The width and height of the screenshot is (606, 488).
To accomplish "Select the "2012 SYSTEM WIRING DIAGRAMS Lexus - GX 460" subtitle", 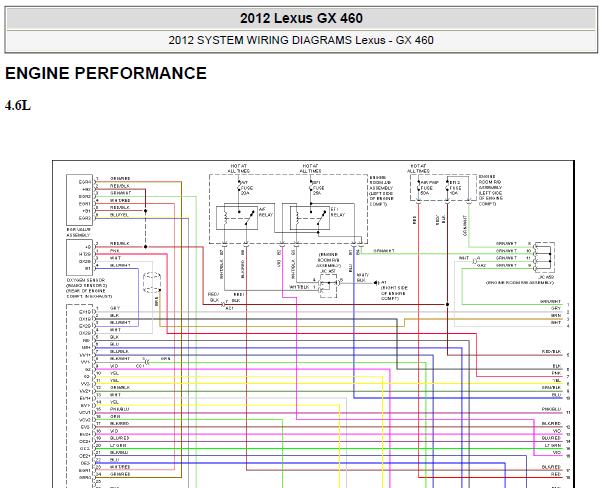I will (301, 40).
